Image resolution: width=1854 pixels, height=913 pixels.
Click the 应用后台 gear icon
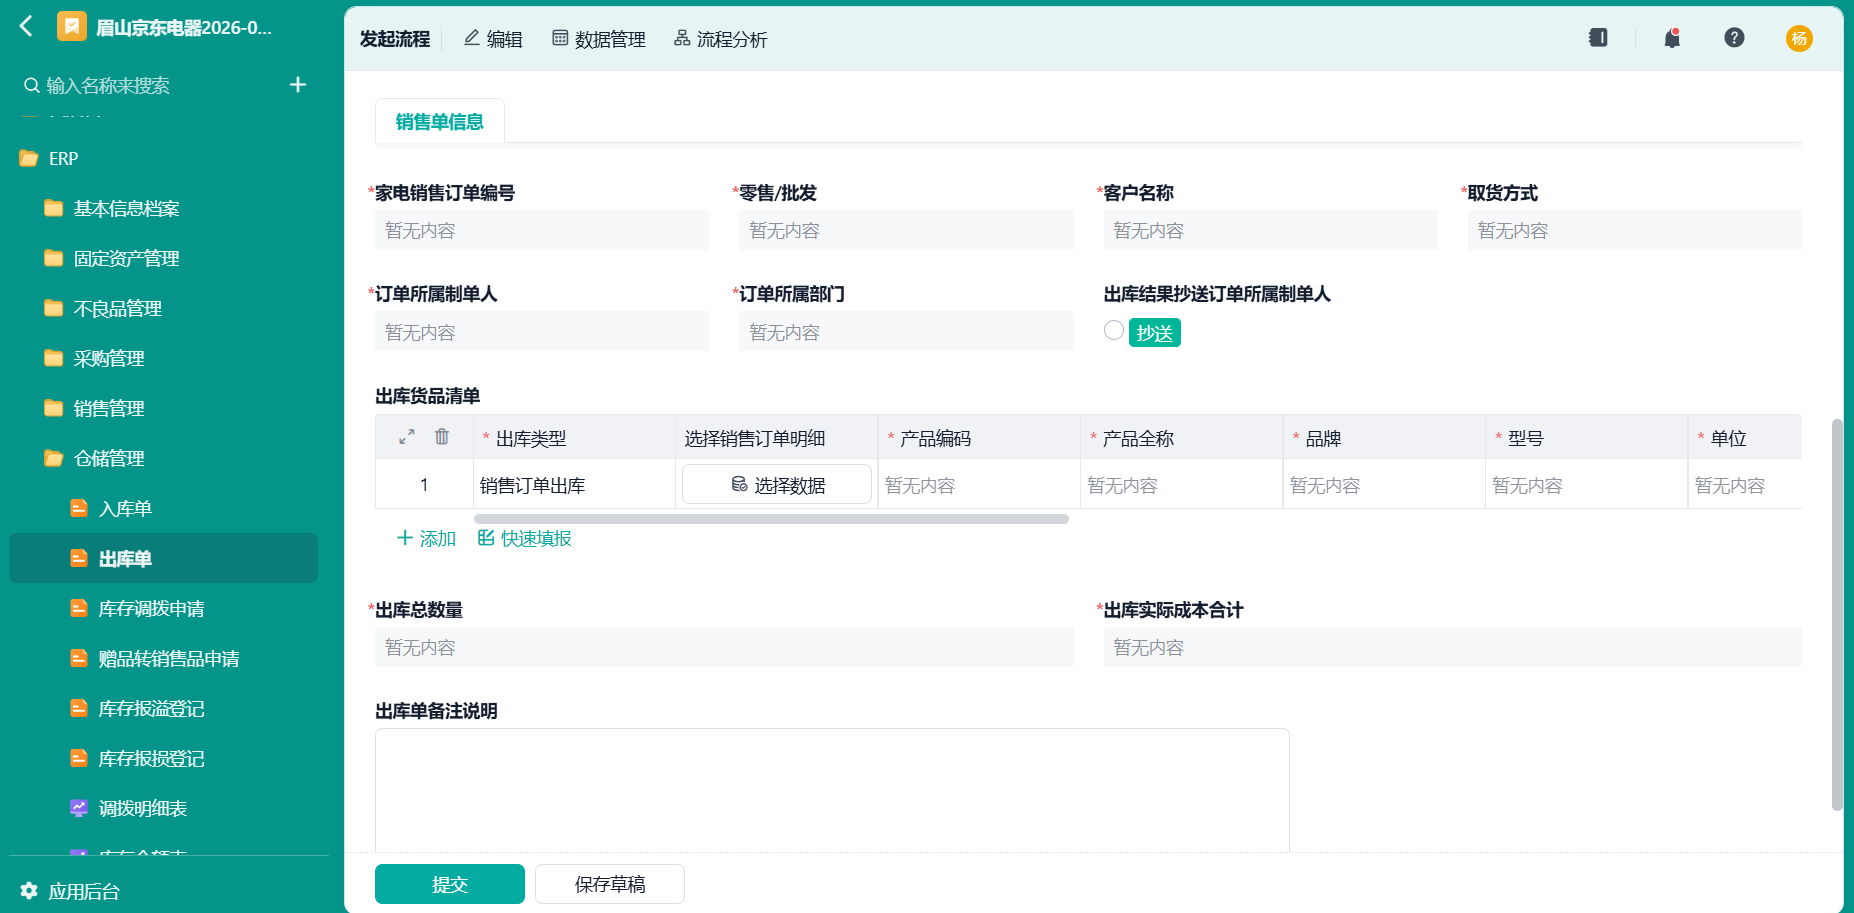click(x=29, y=890)
